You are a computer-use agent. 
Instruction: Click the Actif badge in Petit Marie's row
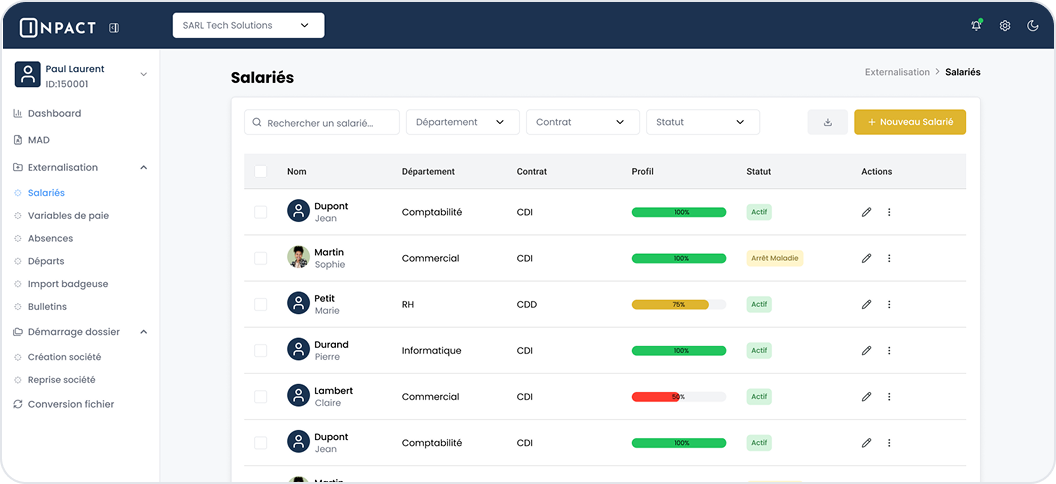point(759,304)
